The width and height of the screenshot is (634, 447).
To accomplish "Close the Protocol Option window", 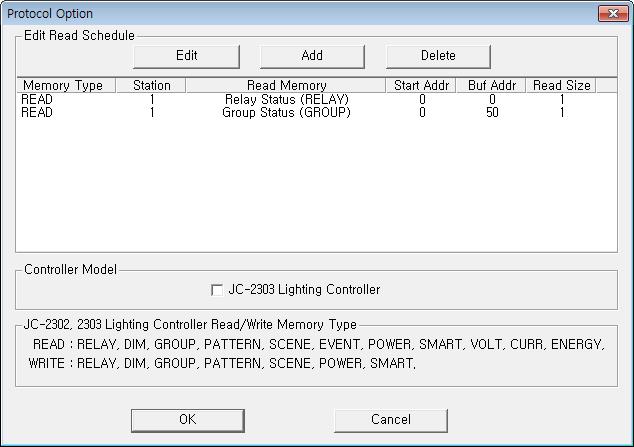I will (x=611, y=13).
